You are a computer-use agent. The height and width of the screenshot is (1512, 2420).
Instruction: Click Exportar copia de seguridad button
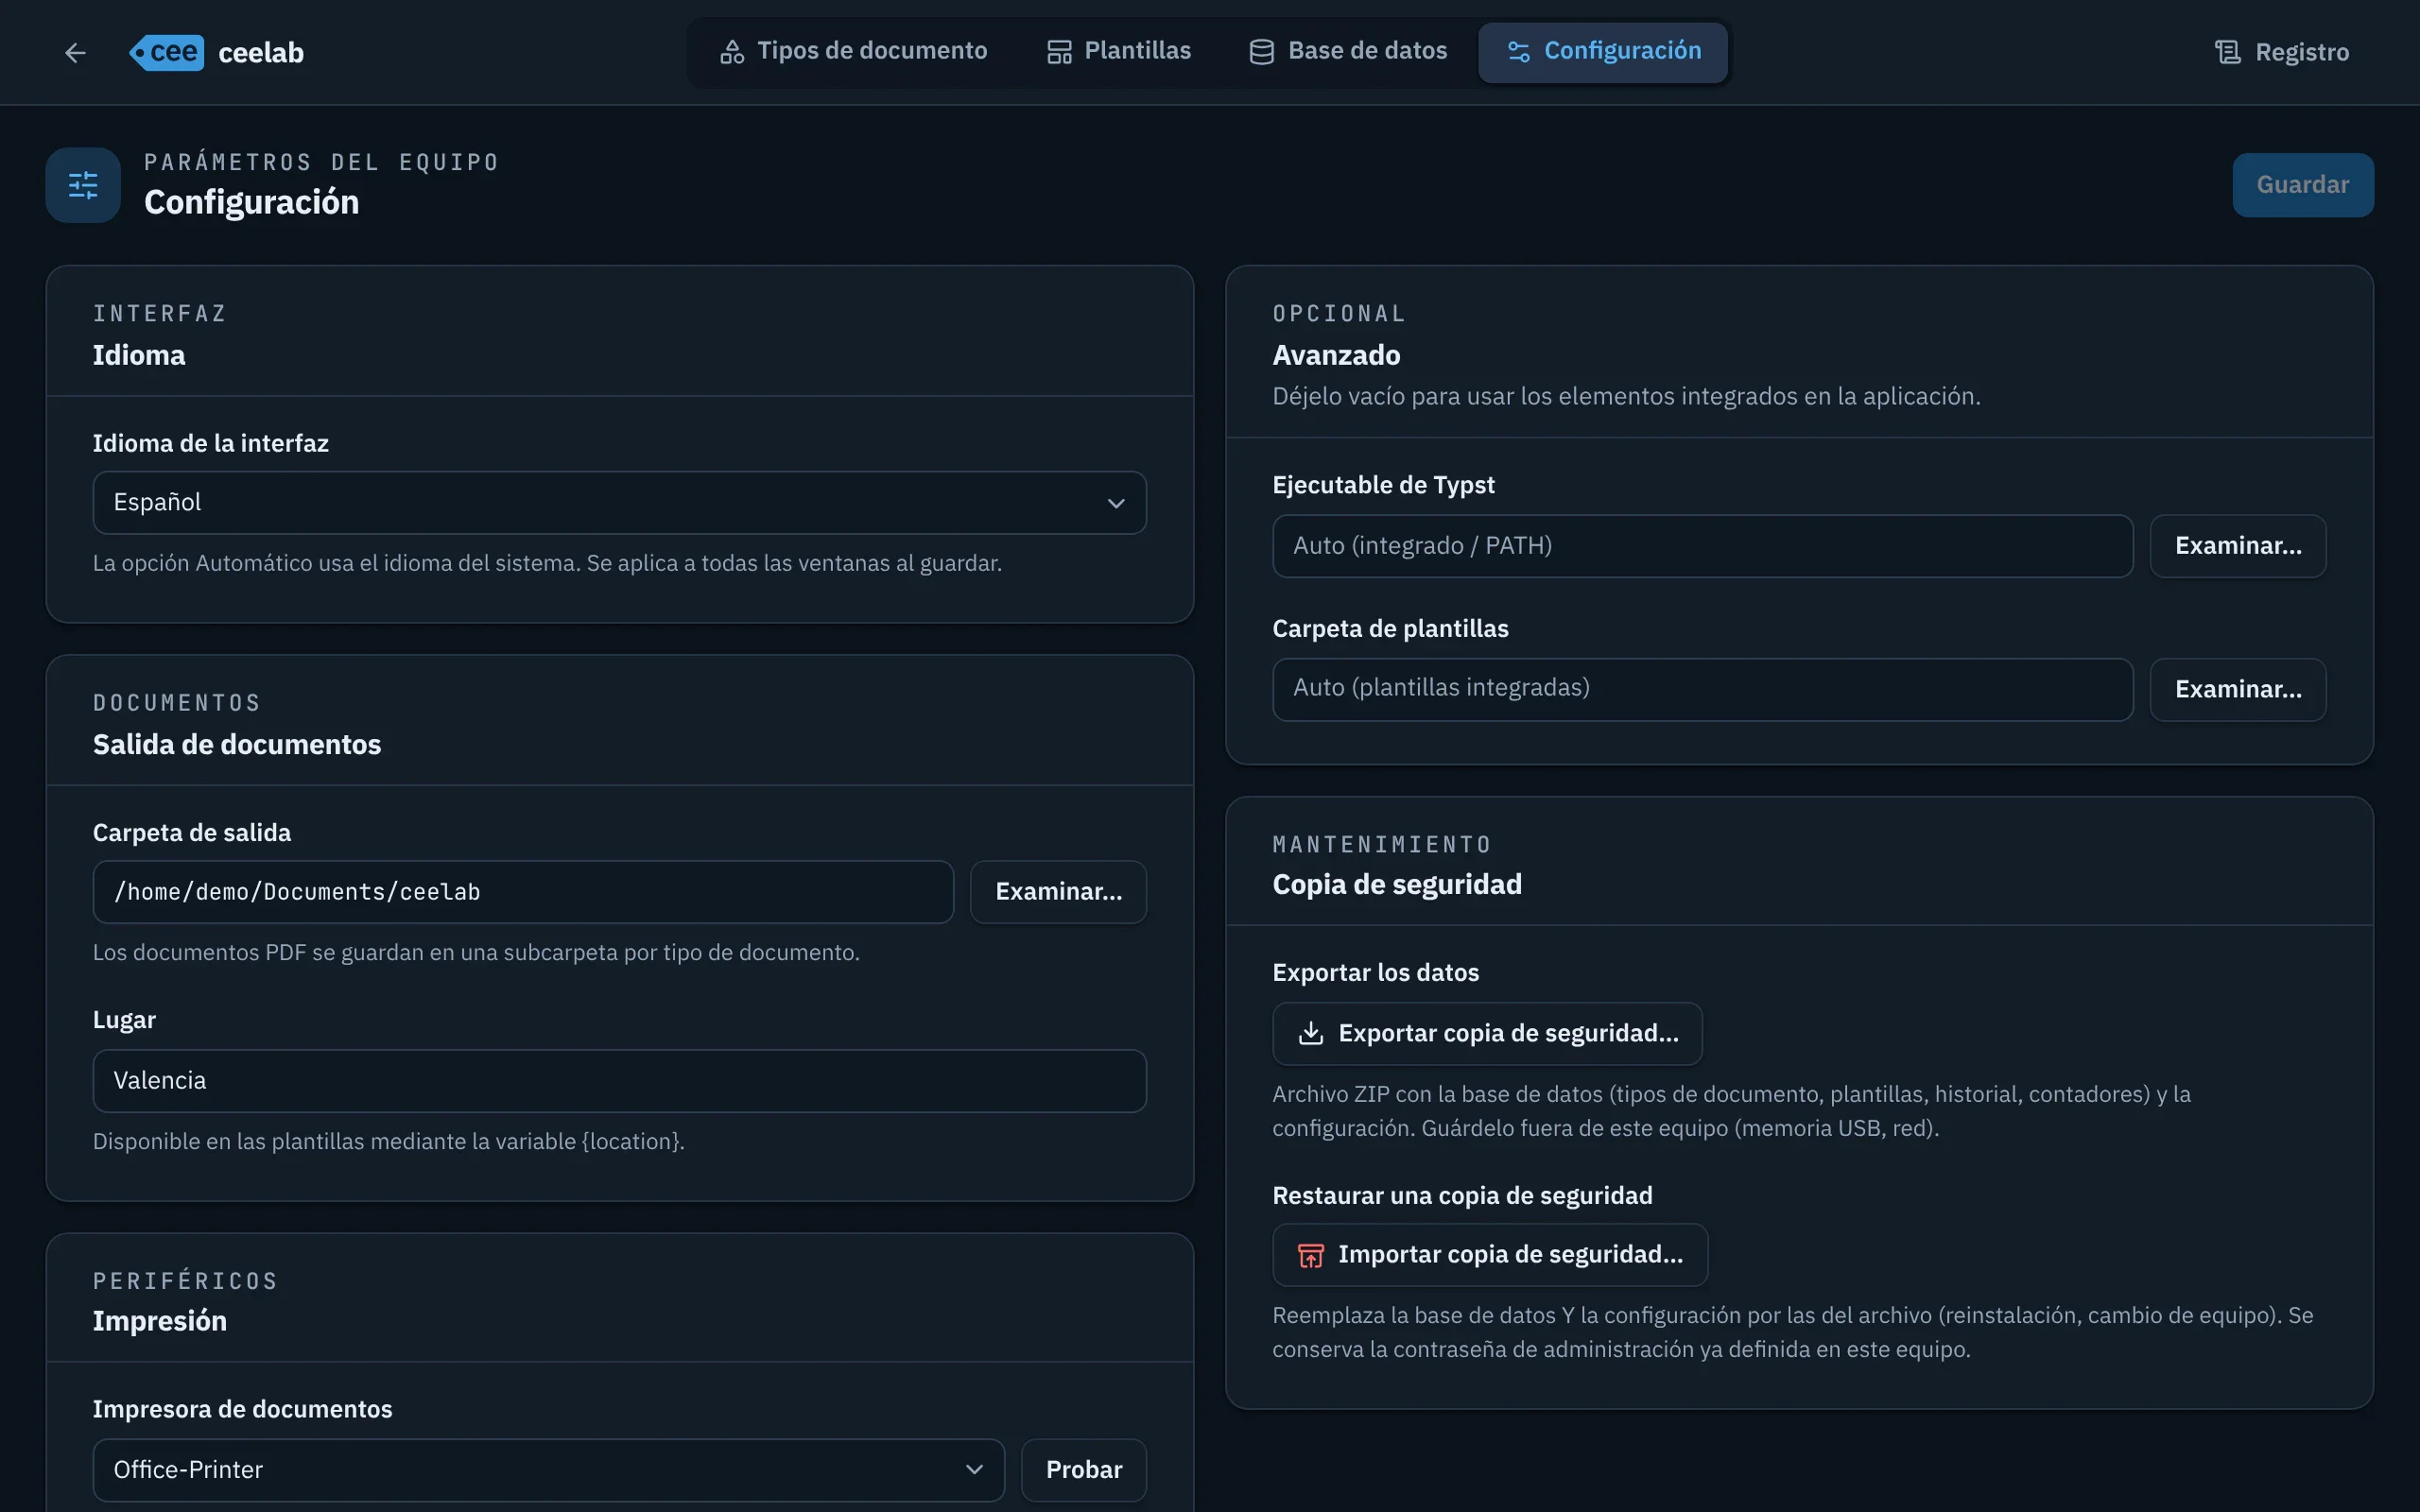(x=1487, y=1033)
